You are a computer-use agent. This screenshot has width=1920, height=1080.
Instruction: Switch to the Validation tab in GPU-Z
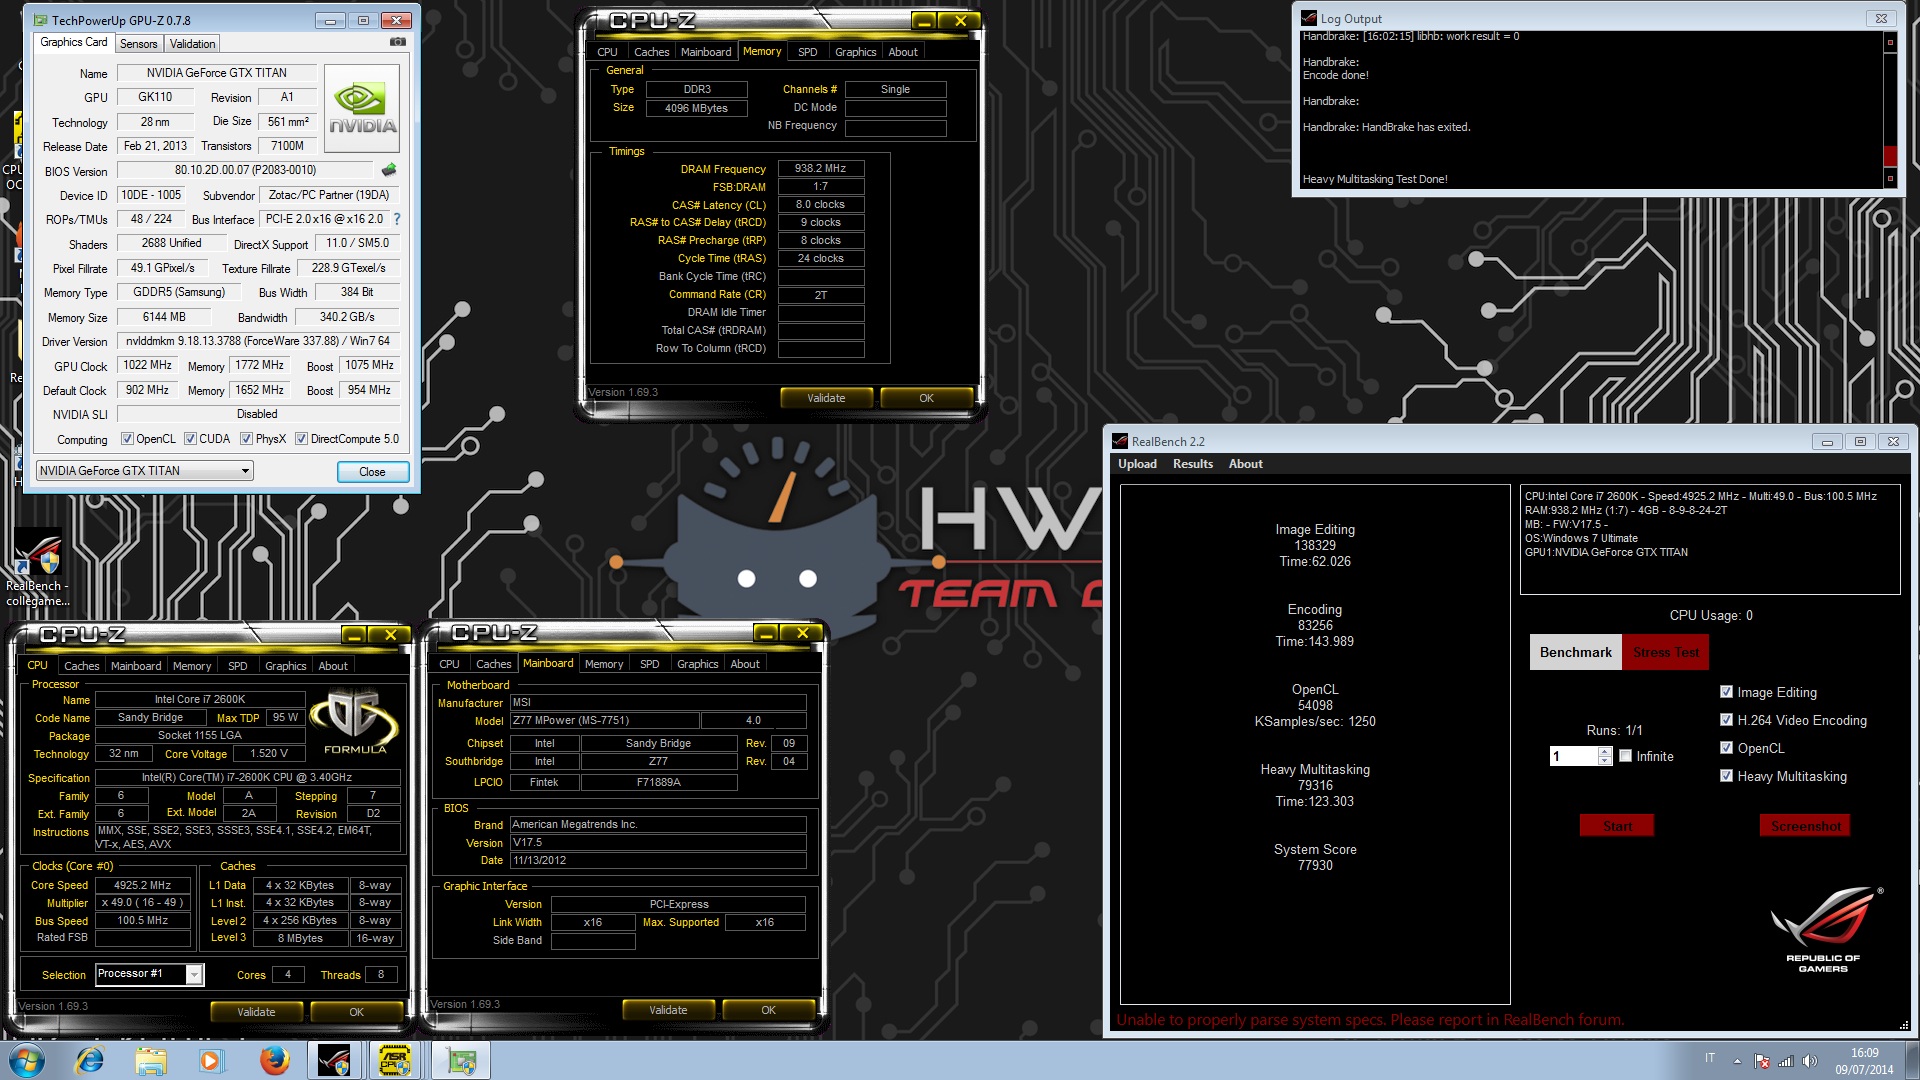(192, 44)
